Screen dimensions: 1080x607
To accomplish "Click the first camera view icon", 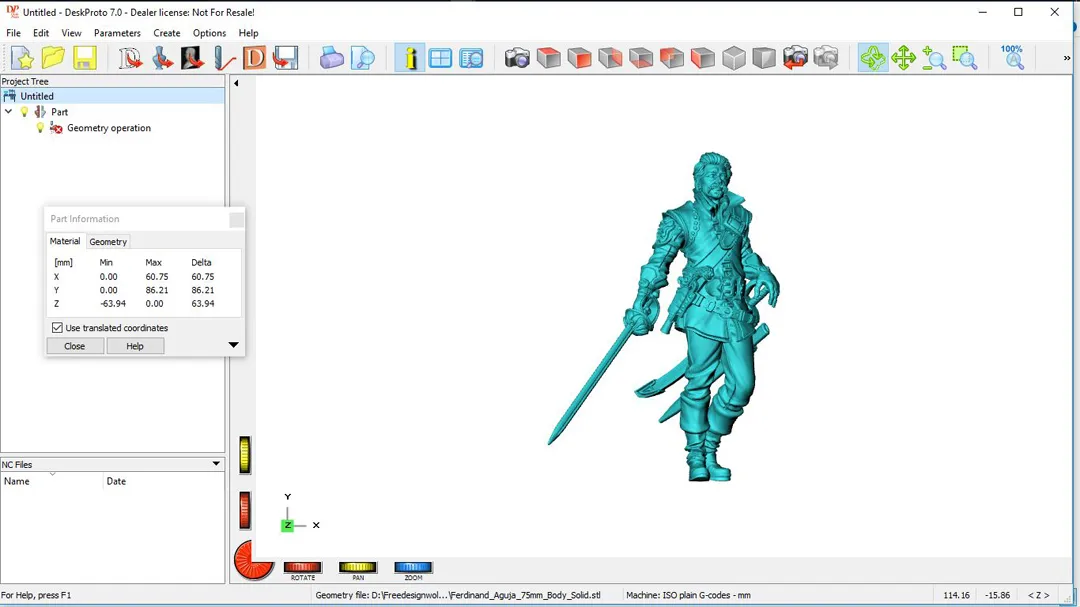I will click(517, 58).
